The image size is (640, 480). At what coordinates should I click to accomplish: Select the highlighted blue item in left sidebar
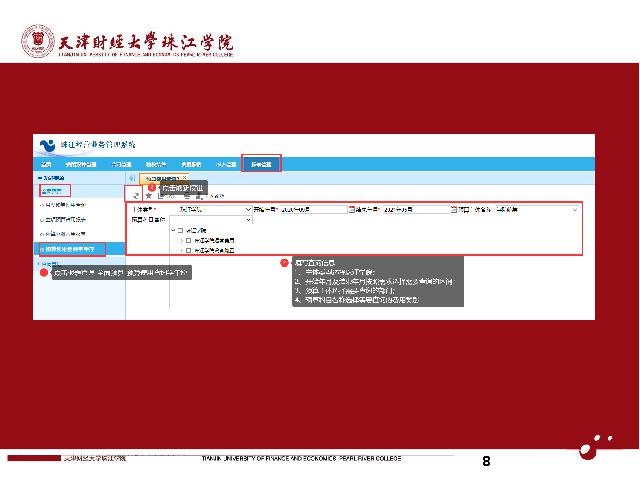[70, 248]
